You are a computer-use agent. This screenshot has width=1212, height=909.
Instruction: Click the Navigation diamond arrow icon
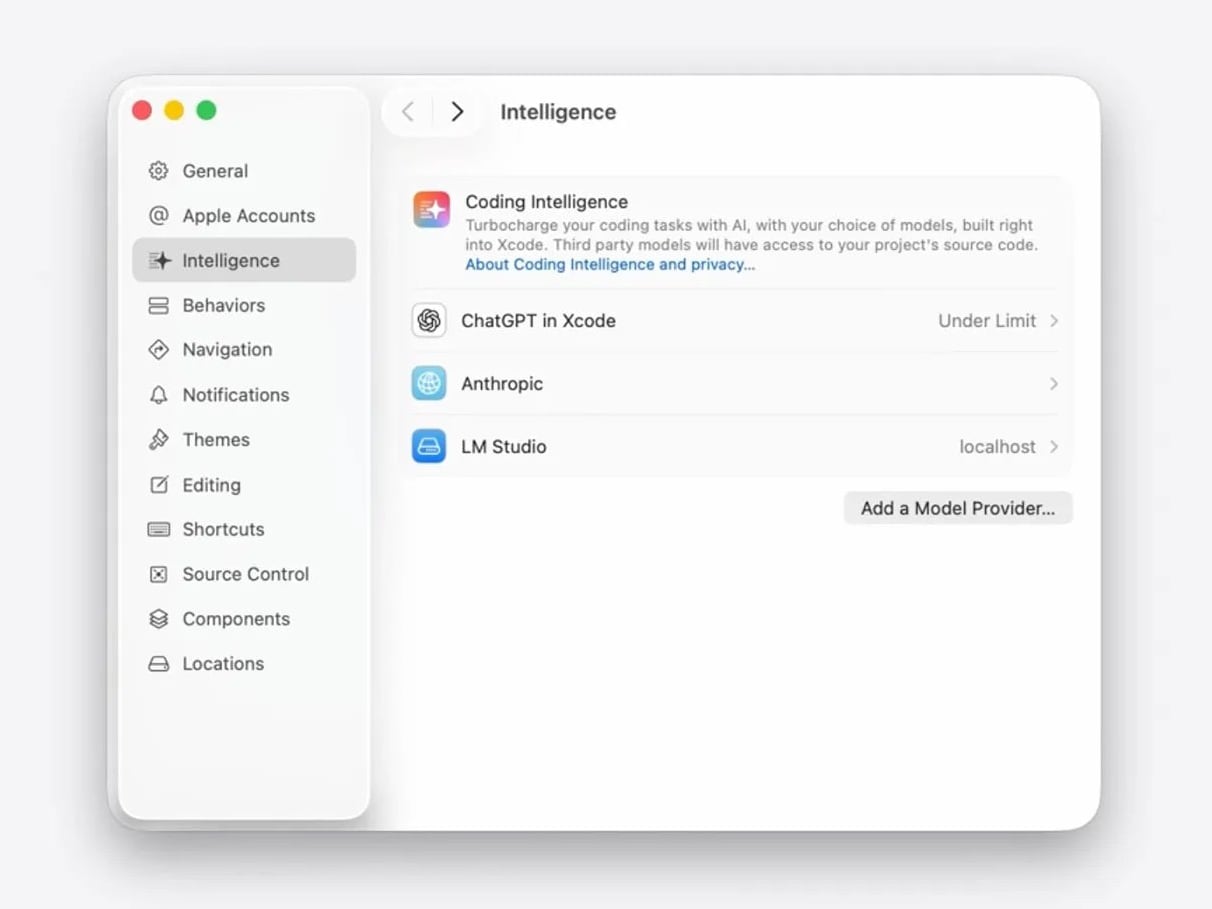[158, 350]
